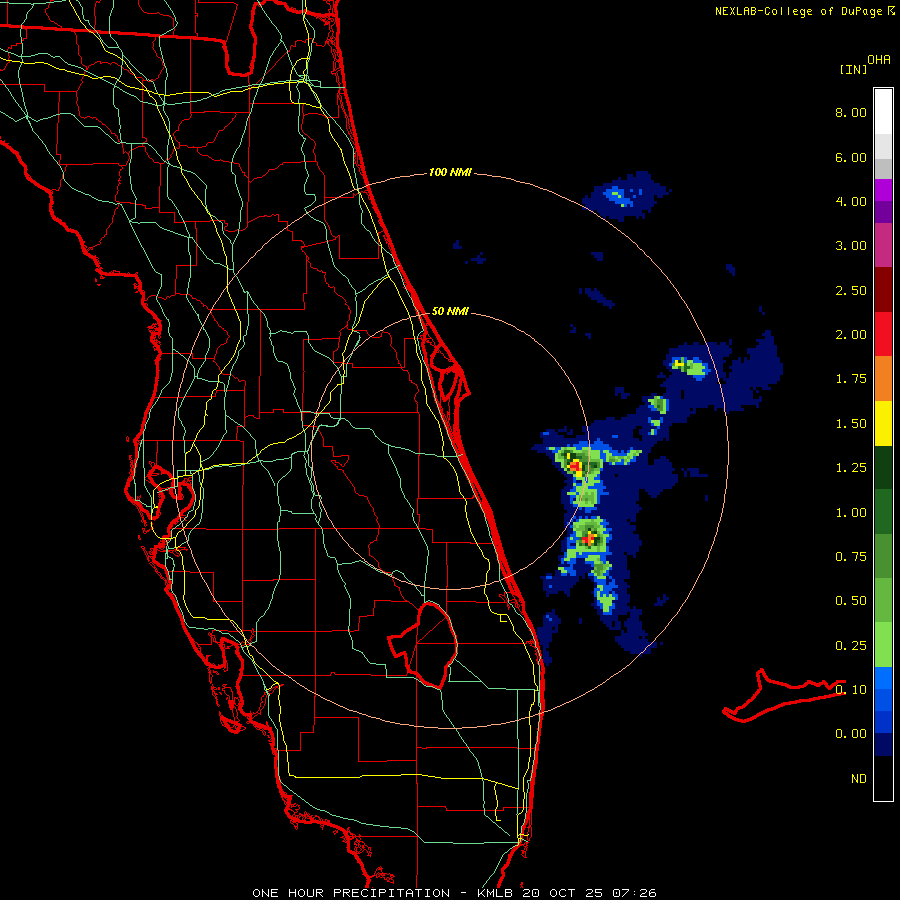Viewport: 900px width, 900px height.
Task: Click the NEXLAB-College of DuPage credit text
Action: click(798, 11)
